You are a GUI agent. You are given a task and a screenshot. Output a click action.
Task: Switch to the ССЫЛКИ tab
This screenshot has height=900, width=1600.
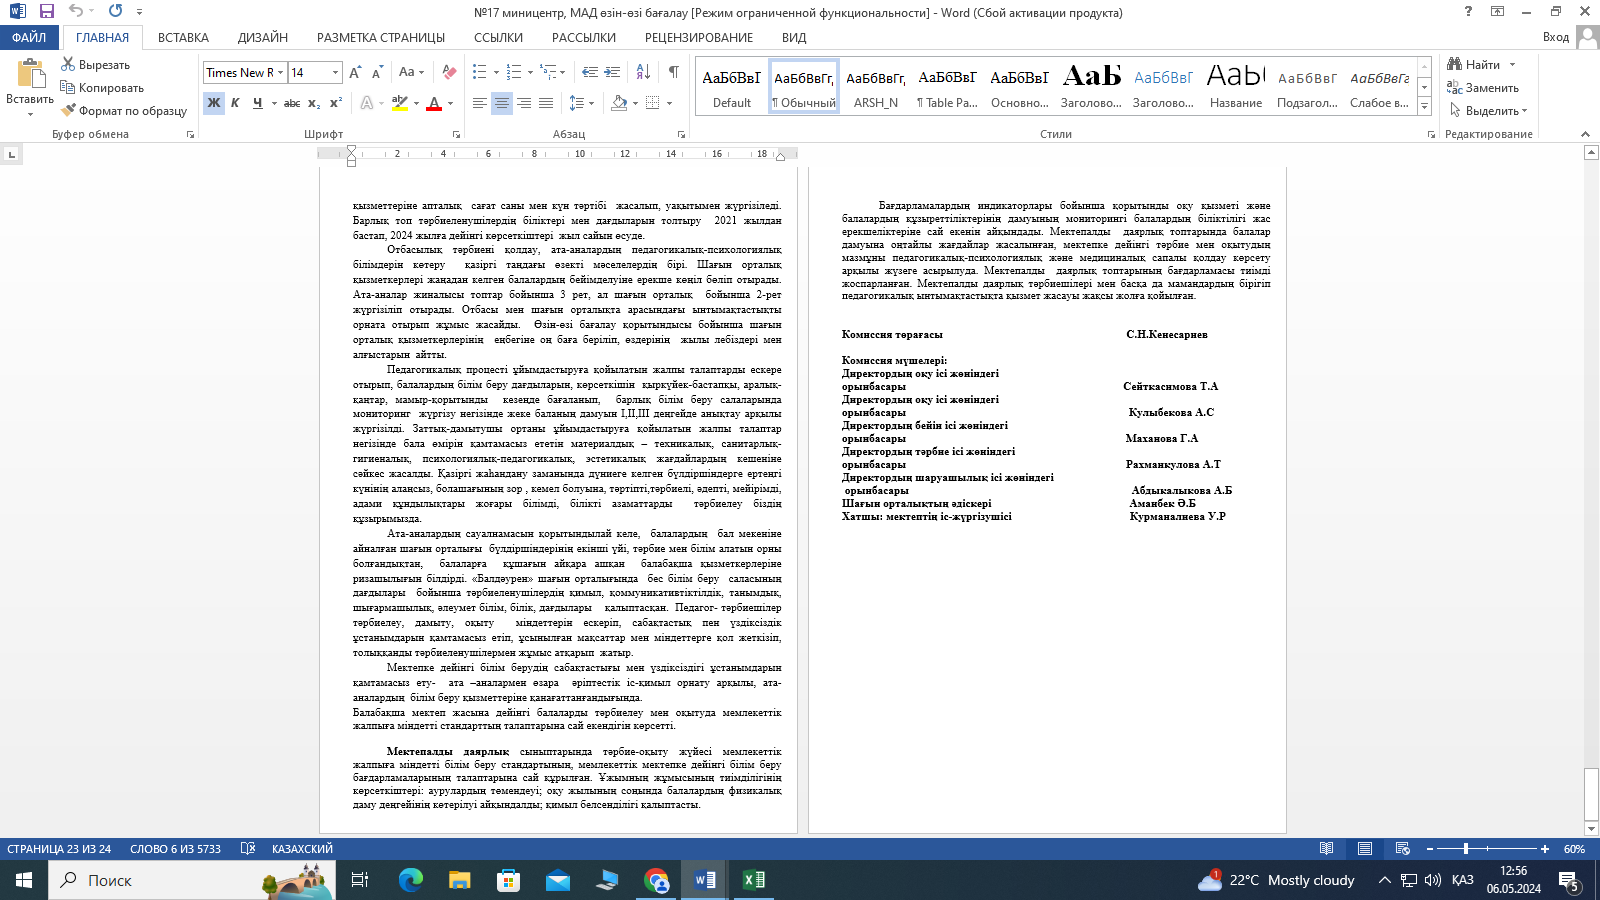pyautogui.click(x=498, y=37)
